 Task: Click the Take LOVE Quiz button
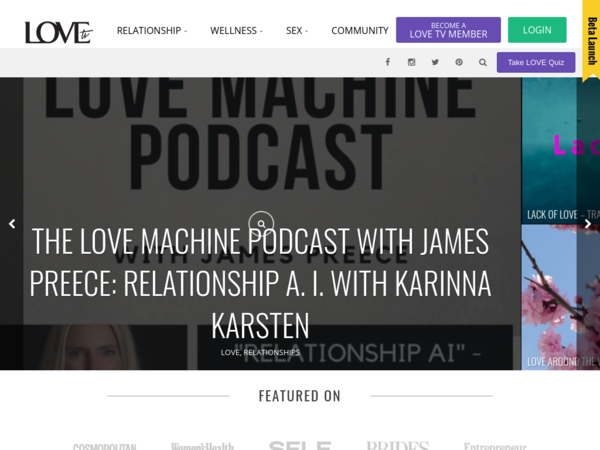coord(536,62)
